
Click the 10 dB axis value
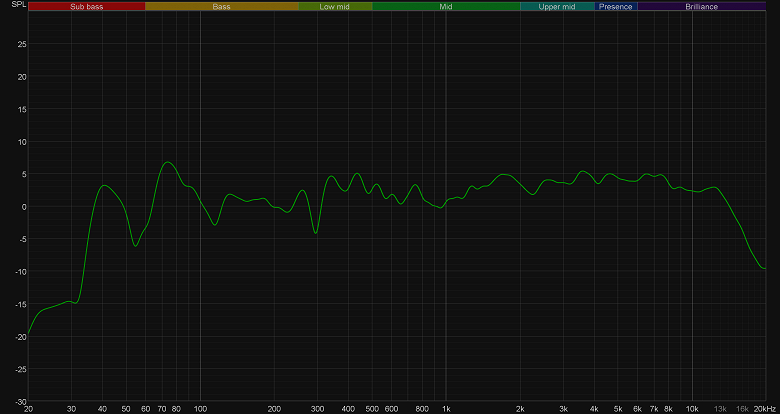(22, 141)
